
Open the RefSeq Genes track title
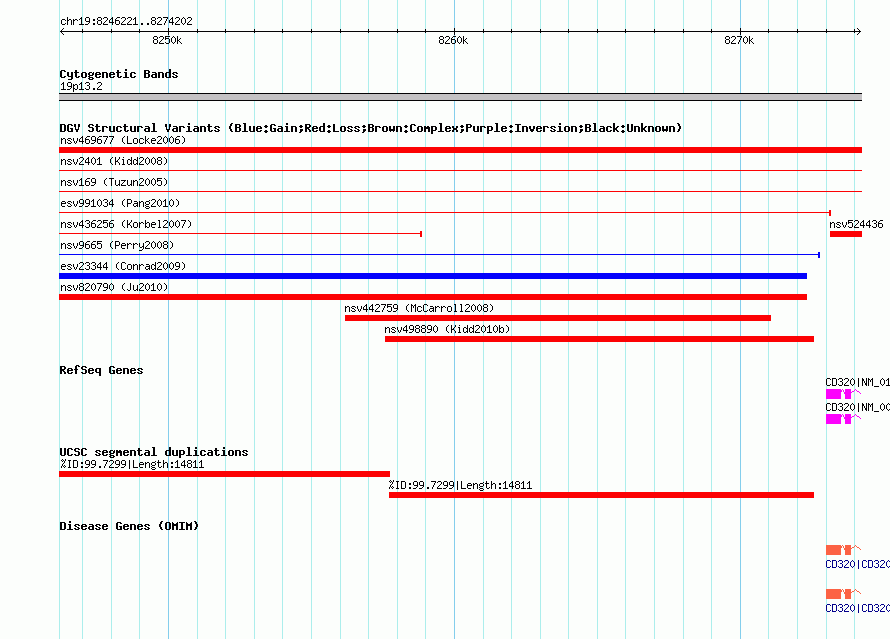101,370
